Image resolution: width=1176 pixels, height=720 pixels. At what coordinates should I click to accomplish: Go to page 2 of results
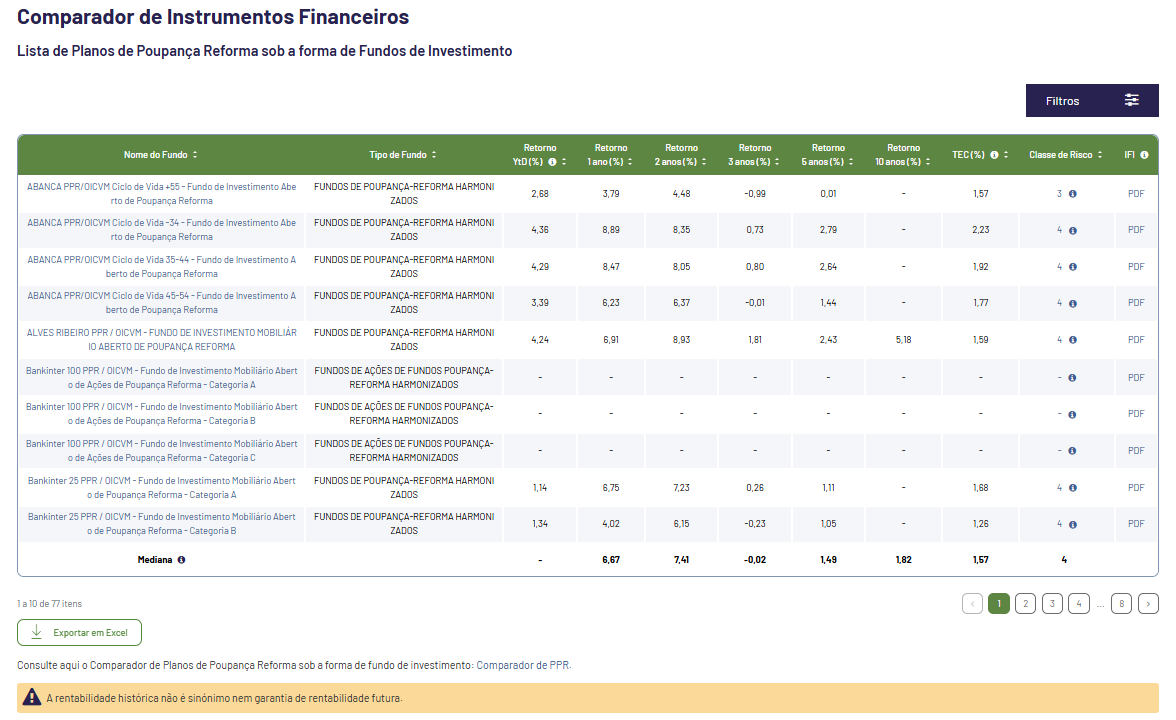(1025, 603)
